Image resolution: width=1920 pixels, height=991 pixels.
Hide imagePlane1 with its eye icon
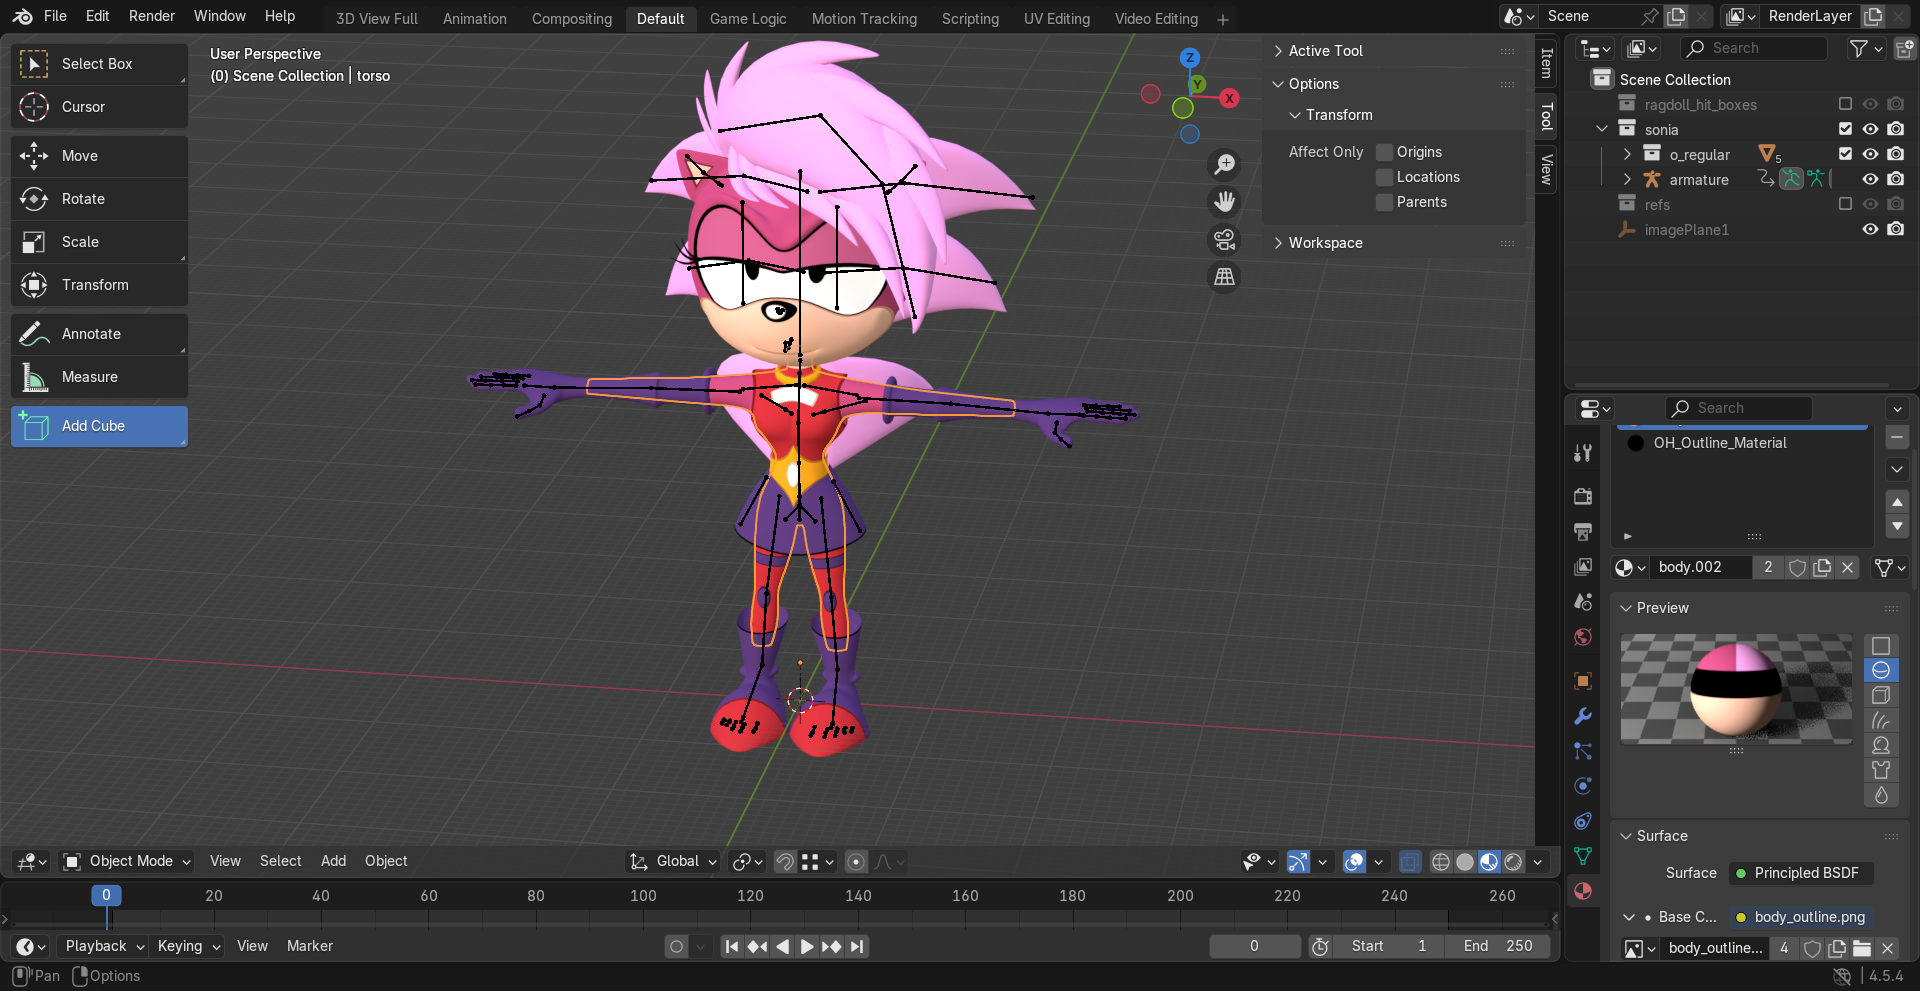(1870, 229)
